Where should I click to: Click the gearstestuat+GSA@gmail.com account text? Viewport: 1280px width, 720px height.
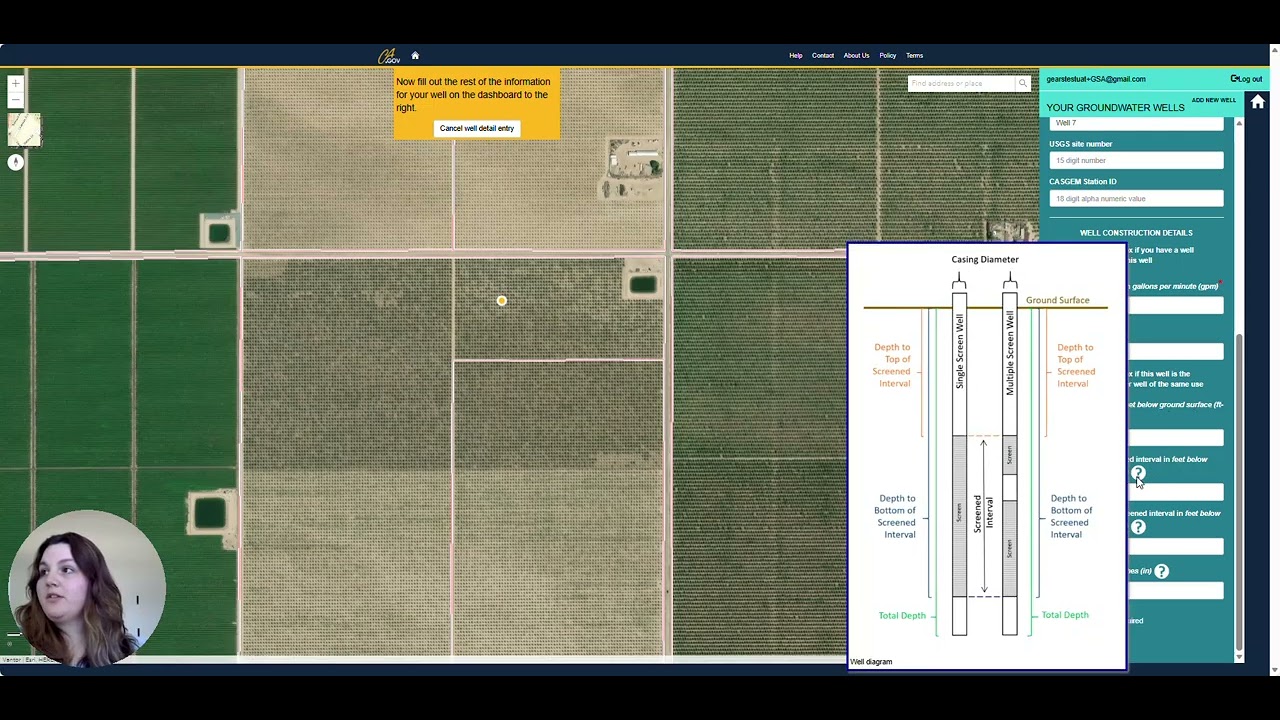coord(1096,79)
